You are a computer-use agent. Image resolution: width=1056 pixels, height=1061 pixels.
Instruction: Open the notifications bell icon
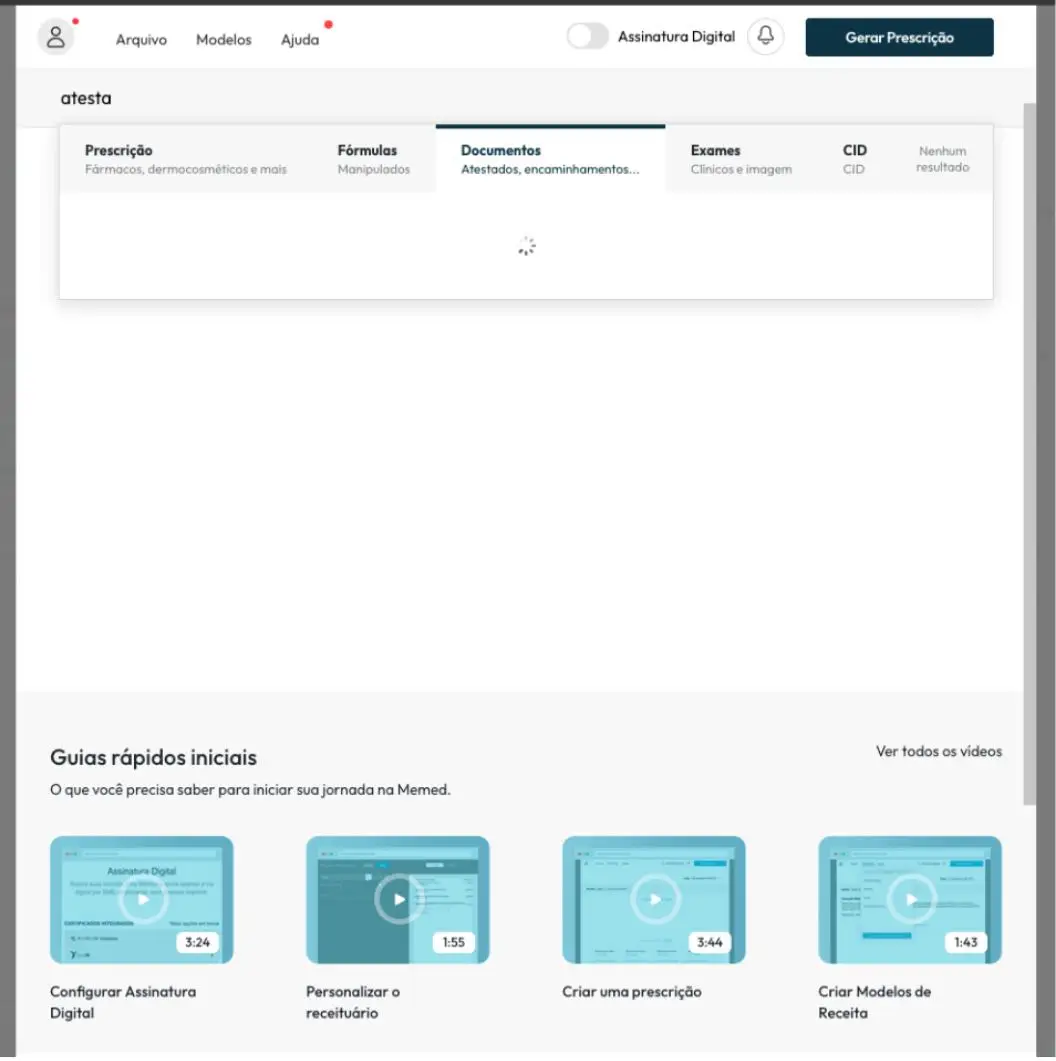click(x=765, y=36)
